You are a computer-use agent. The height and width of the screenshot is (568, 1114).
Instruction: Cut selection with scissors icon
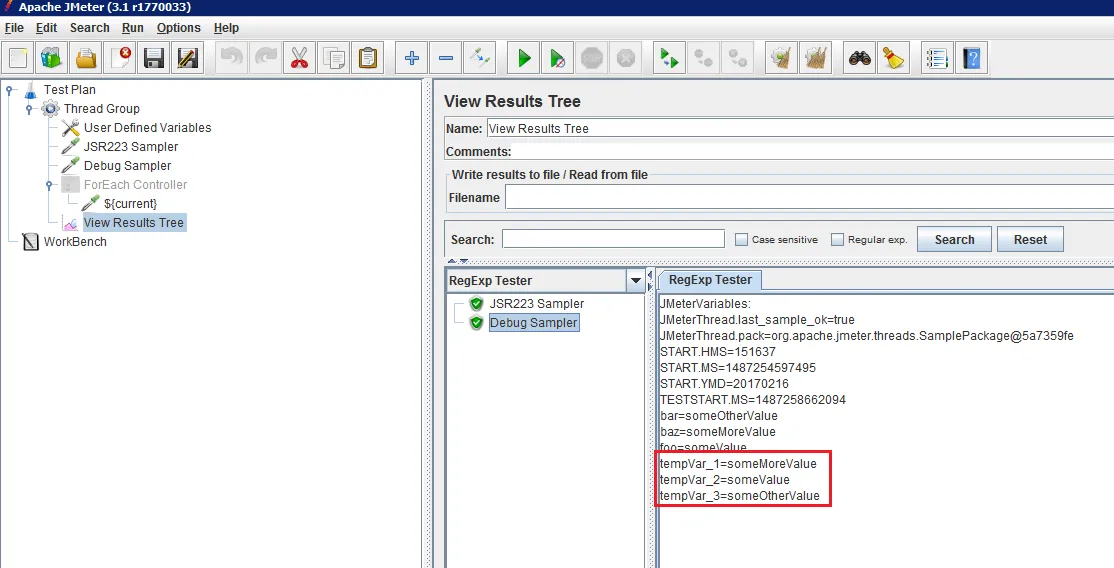coord(299,58)
